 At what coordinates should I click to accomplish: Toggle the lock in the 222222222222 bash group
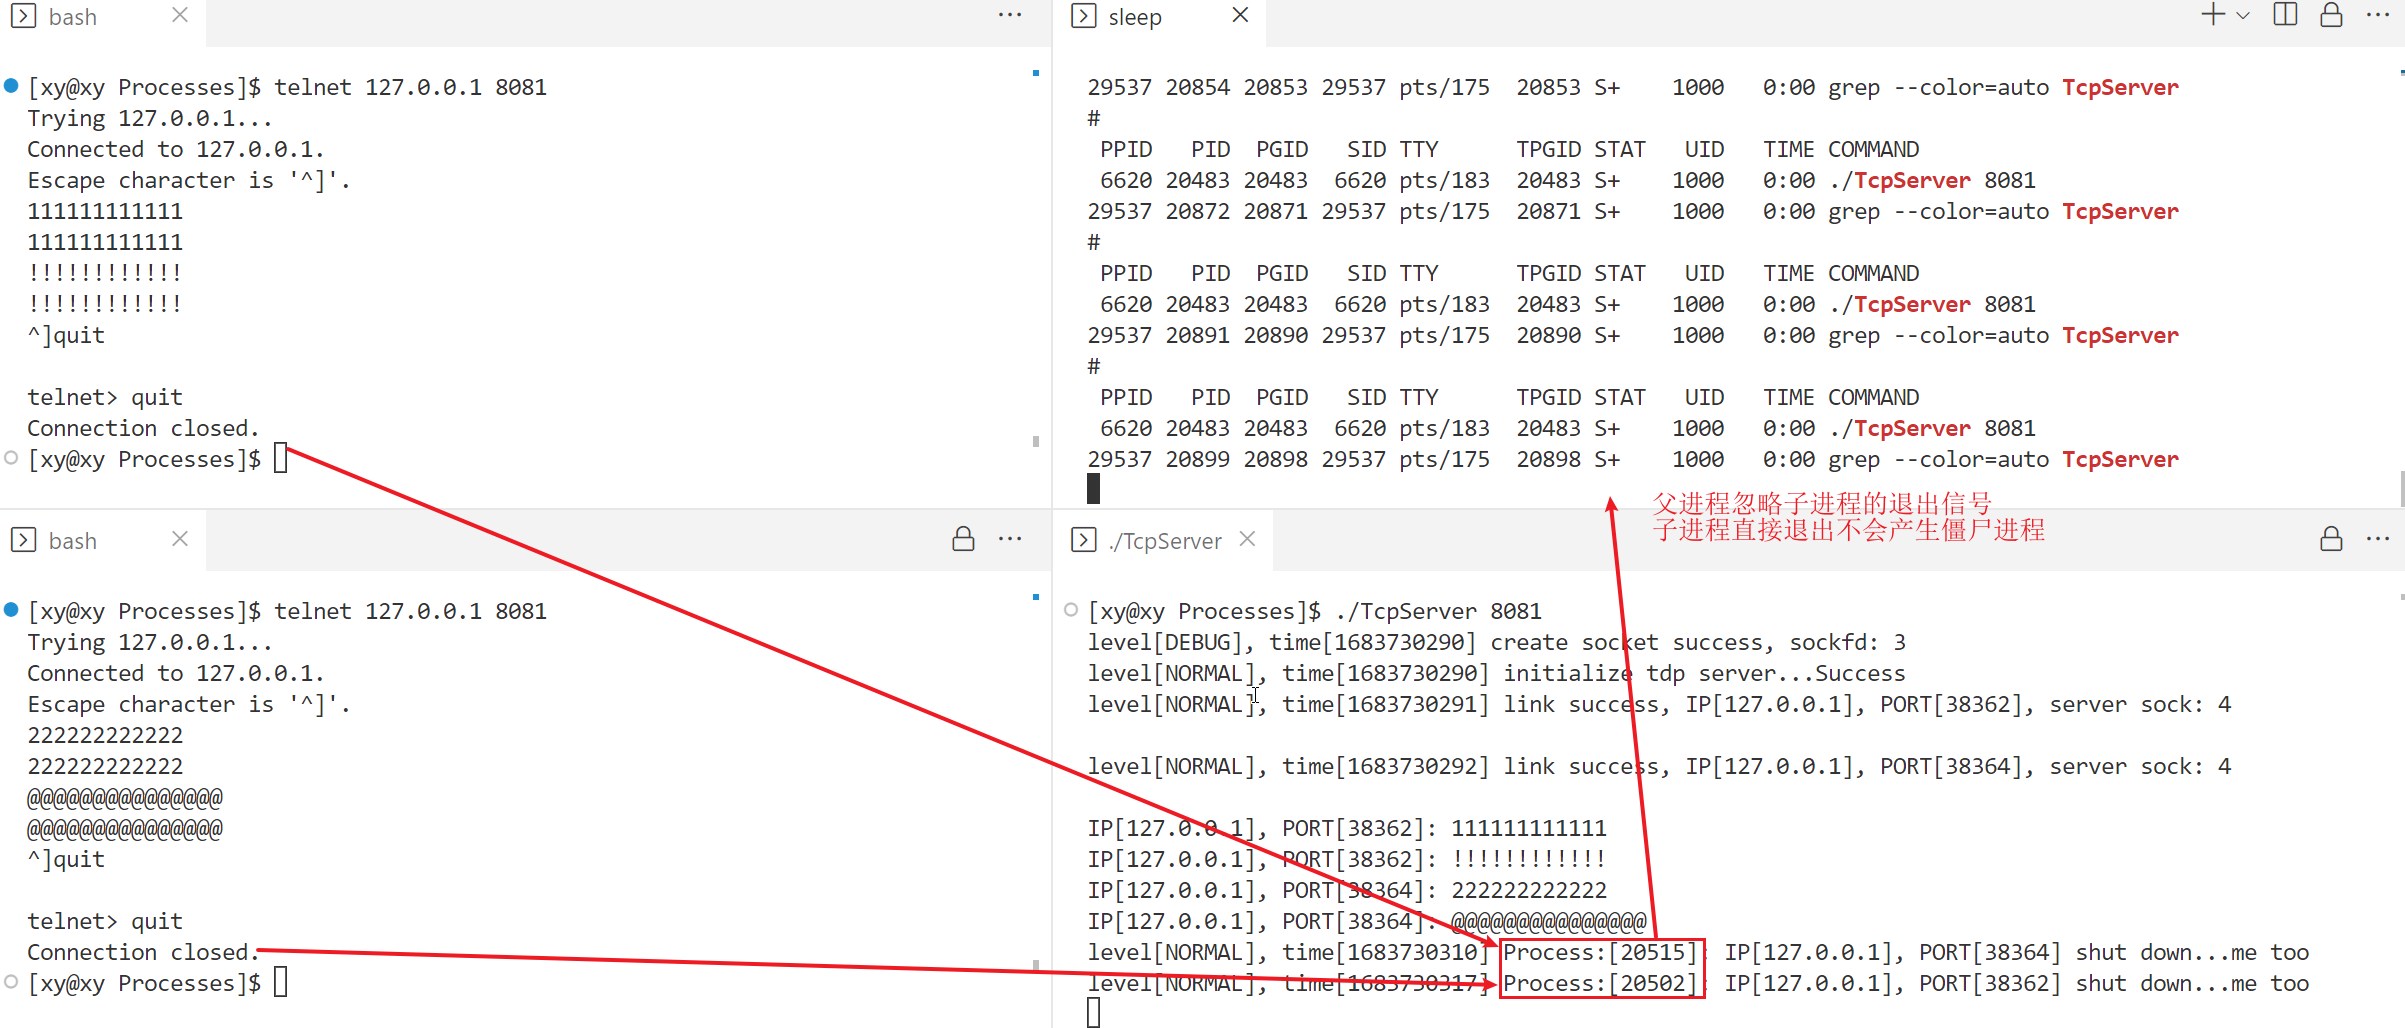[x=963, y=540]
